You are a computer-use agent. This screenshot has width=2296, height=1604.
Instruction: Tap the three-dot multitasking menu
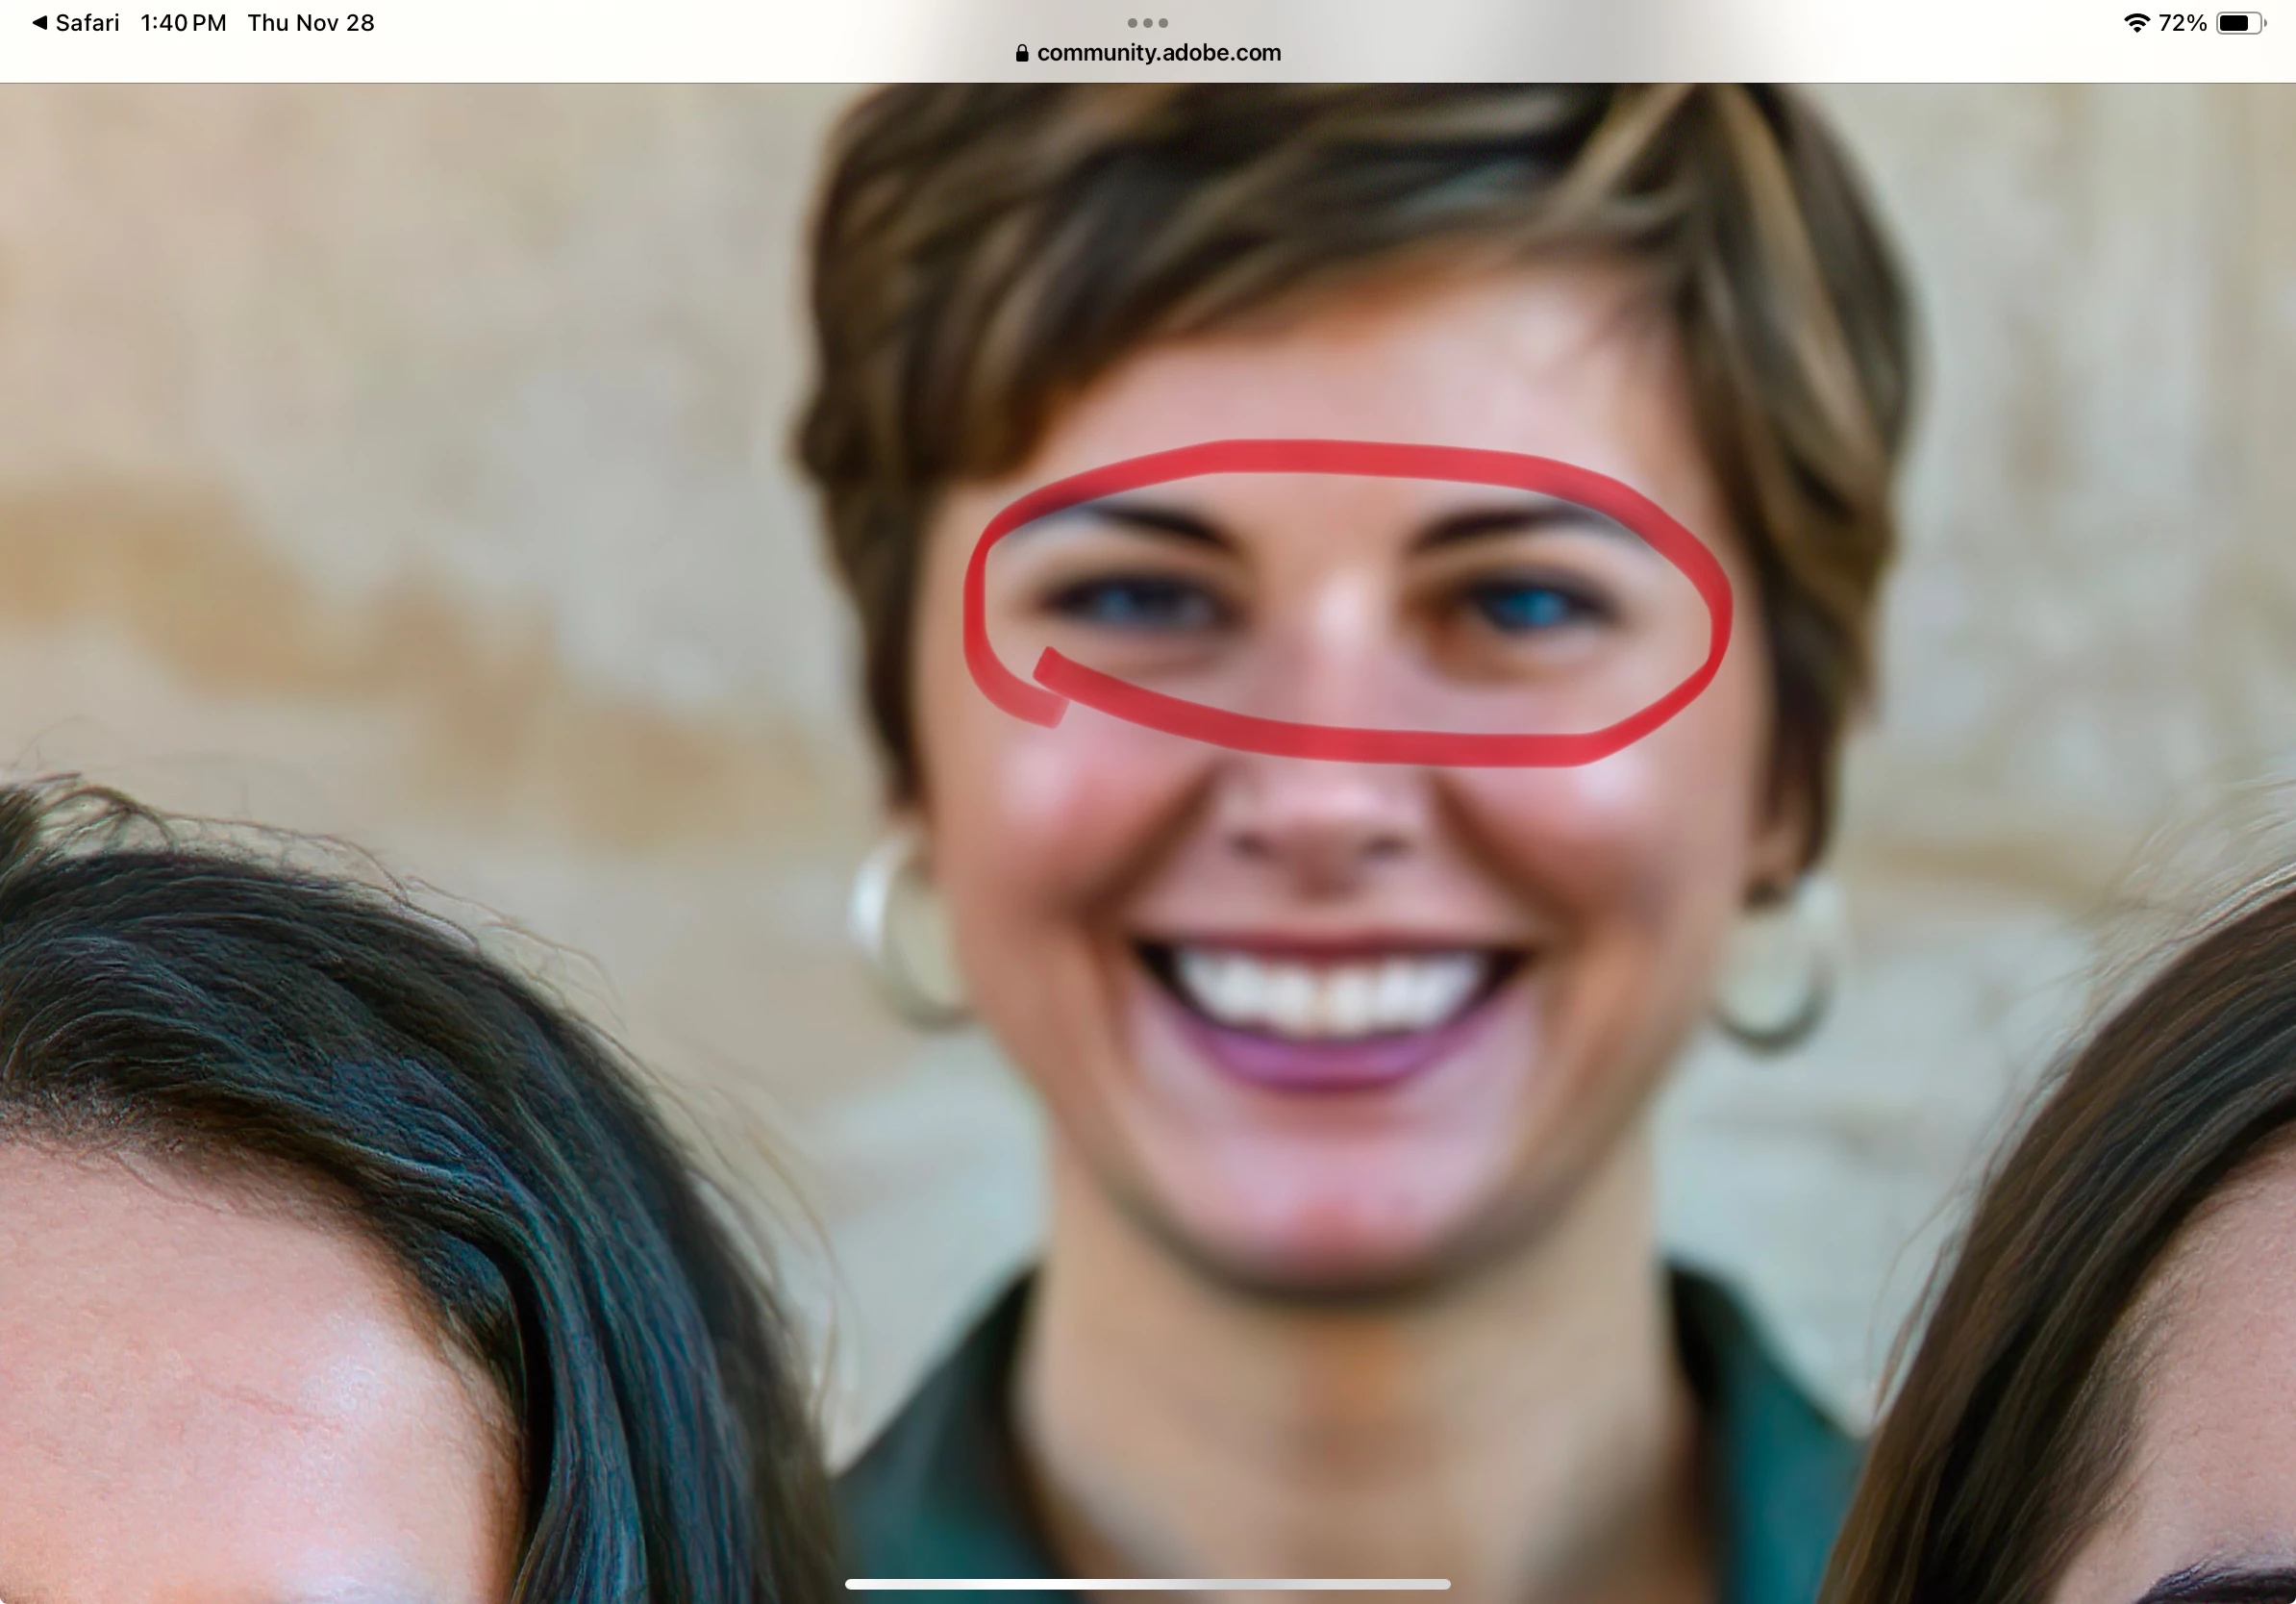coord(1147,22)
